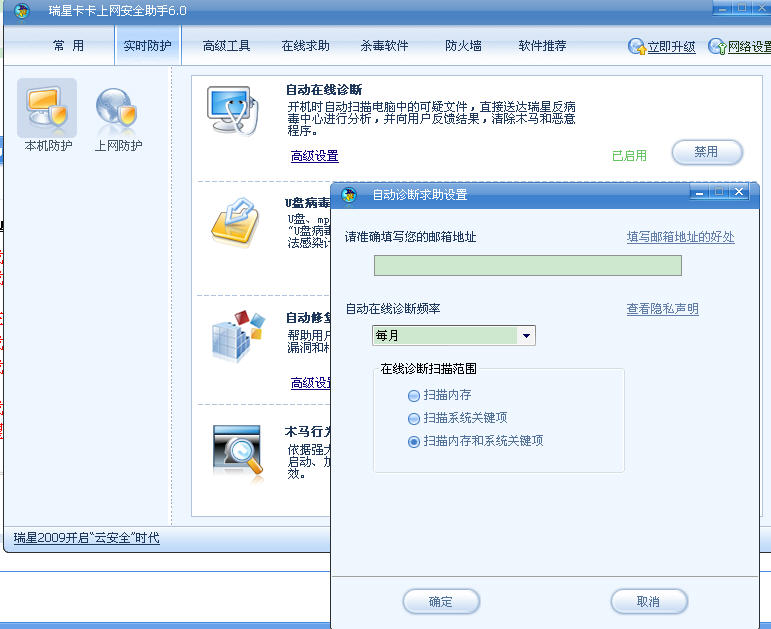Click the 在线诊断扫描范围 group label

click(428, 368)
